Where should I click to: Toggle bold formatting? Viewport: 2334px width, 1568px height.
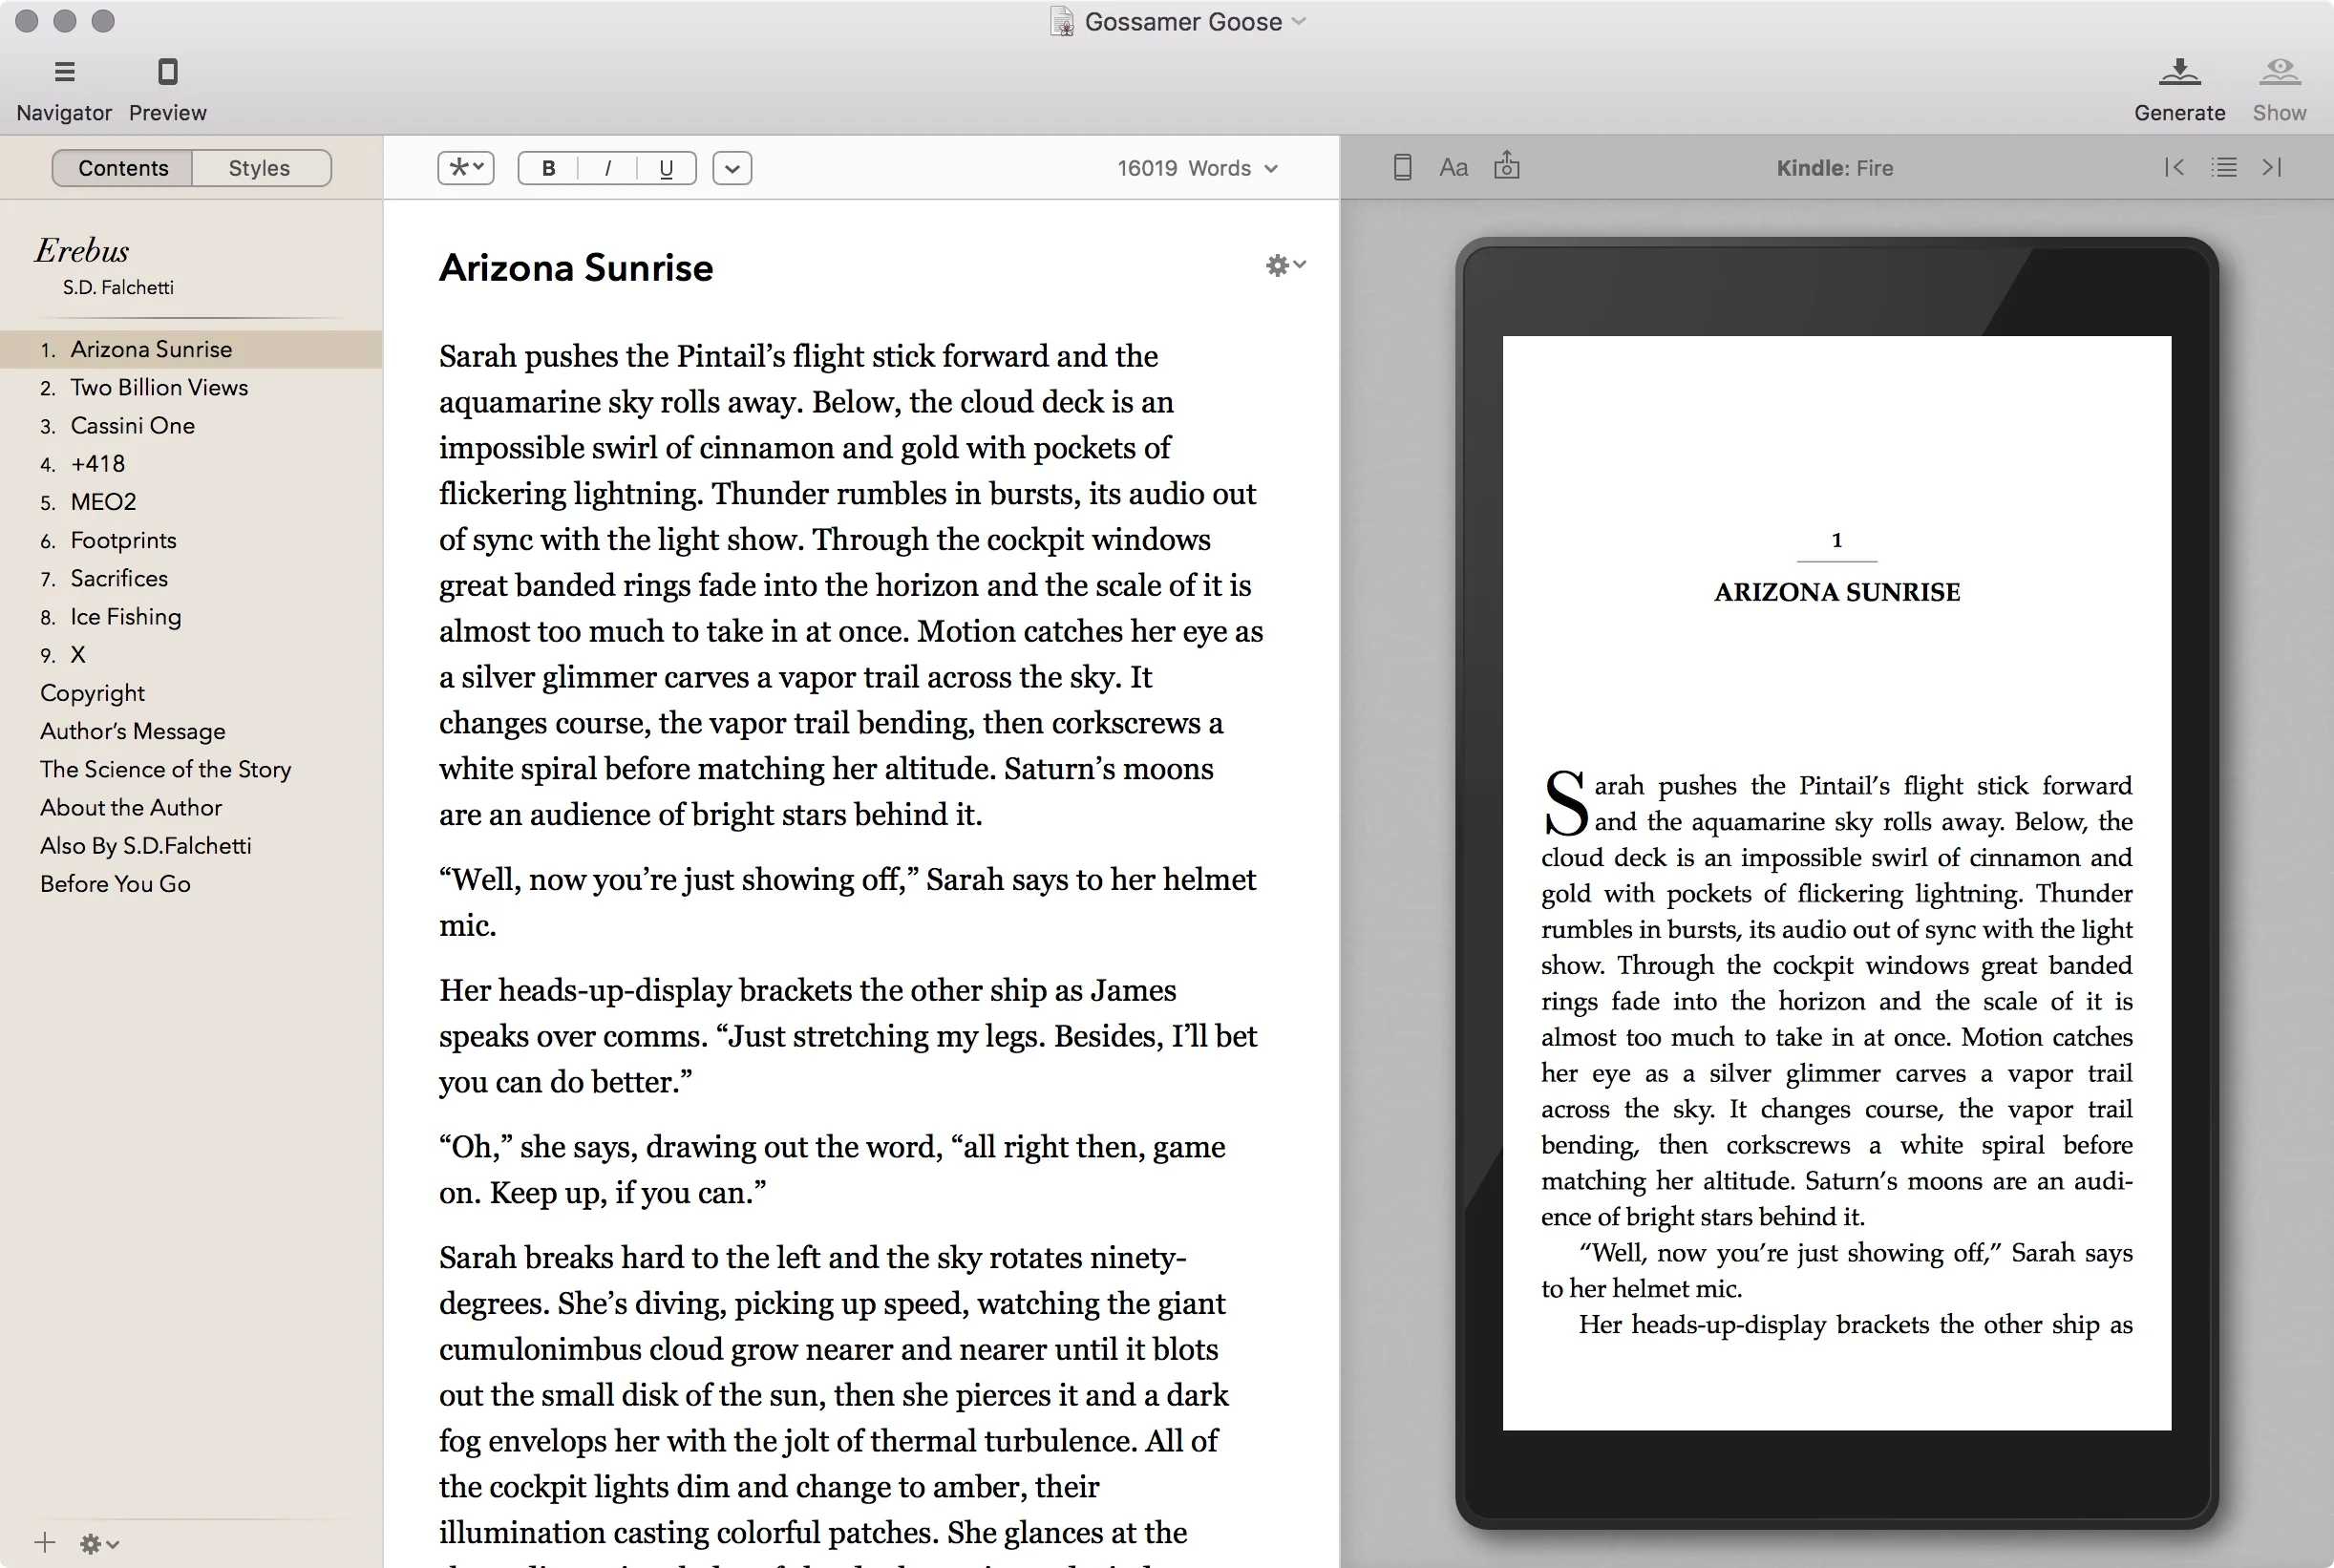(548, 168)
